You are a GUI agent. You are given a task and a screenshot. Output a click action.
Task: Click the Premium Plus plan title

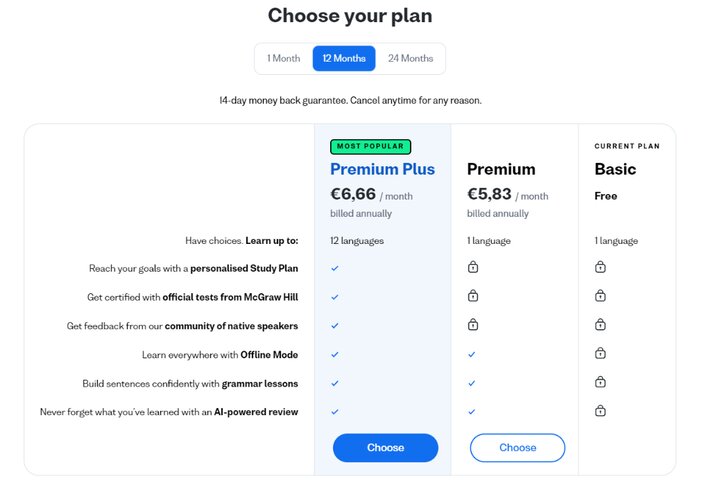(x=382, y=169)
